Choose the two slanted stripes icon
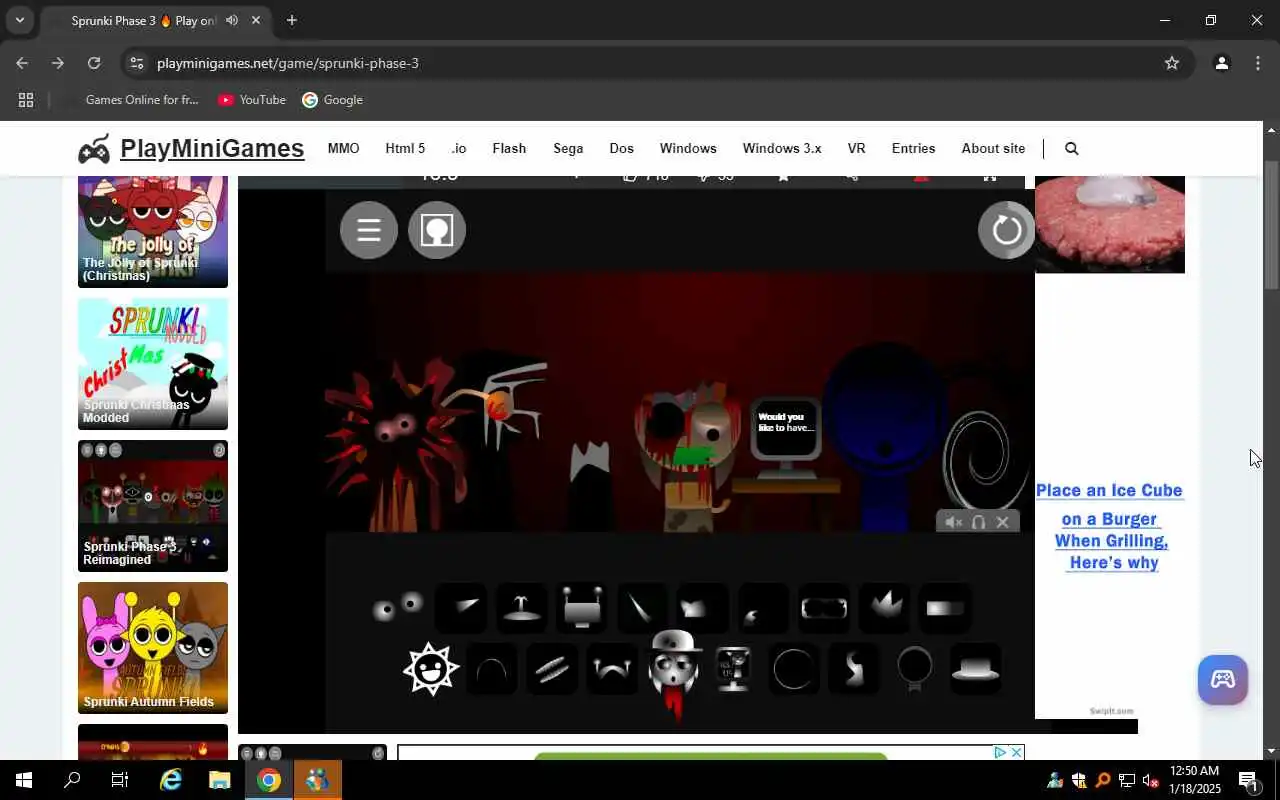The image size is (1280, 800). pyautogui.click(x=551, y=670)
